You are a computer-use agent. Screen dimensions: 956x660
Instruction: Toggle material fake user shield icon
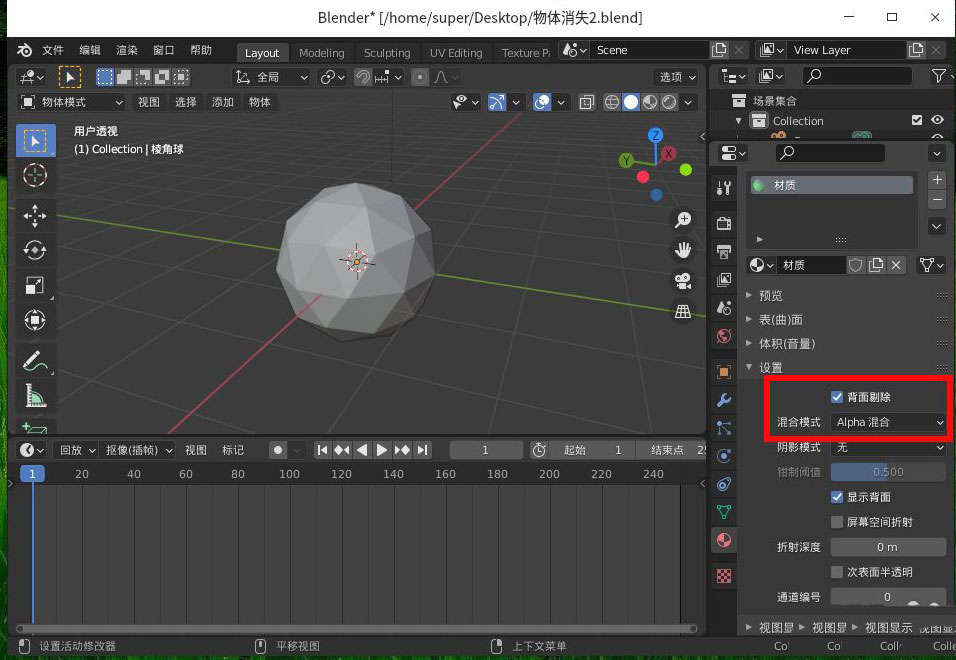[x=855, y=265]
